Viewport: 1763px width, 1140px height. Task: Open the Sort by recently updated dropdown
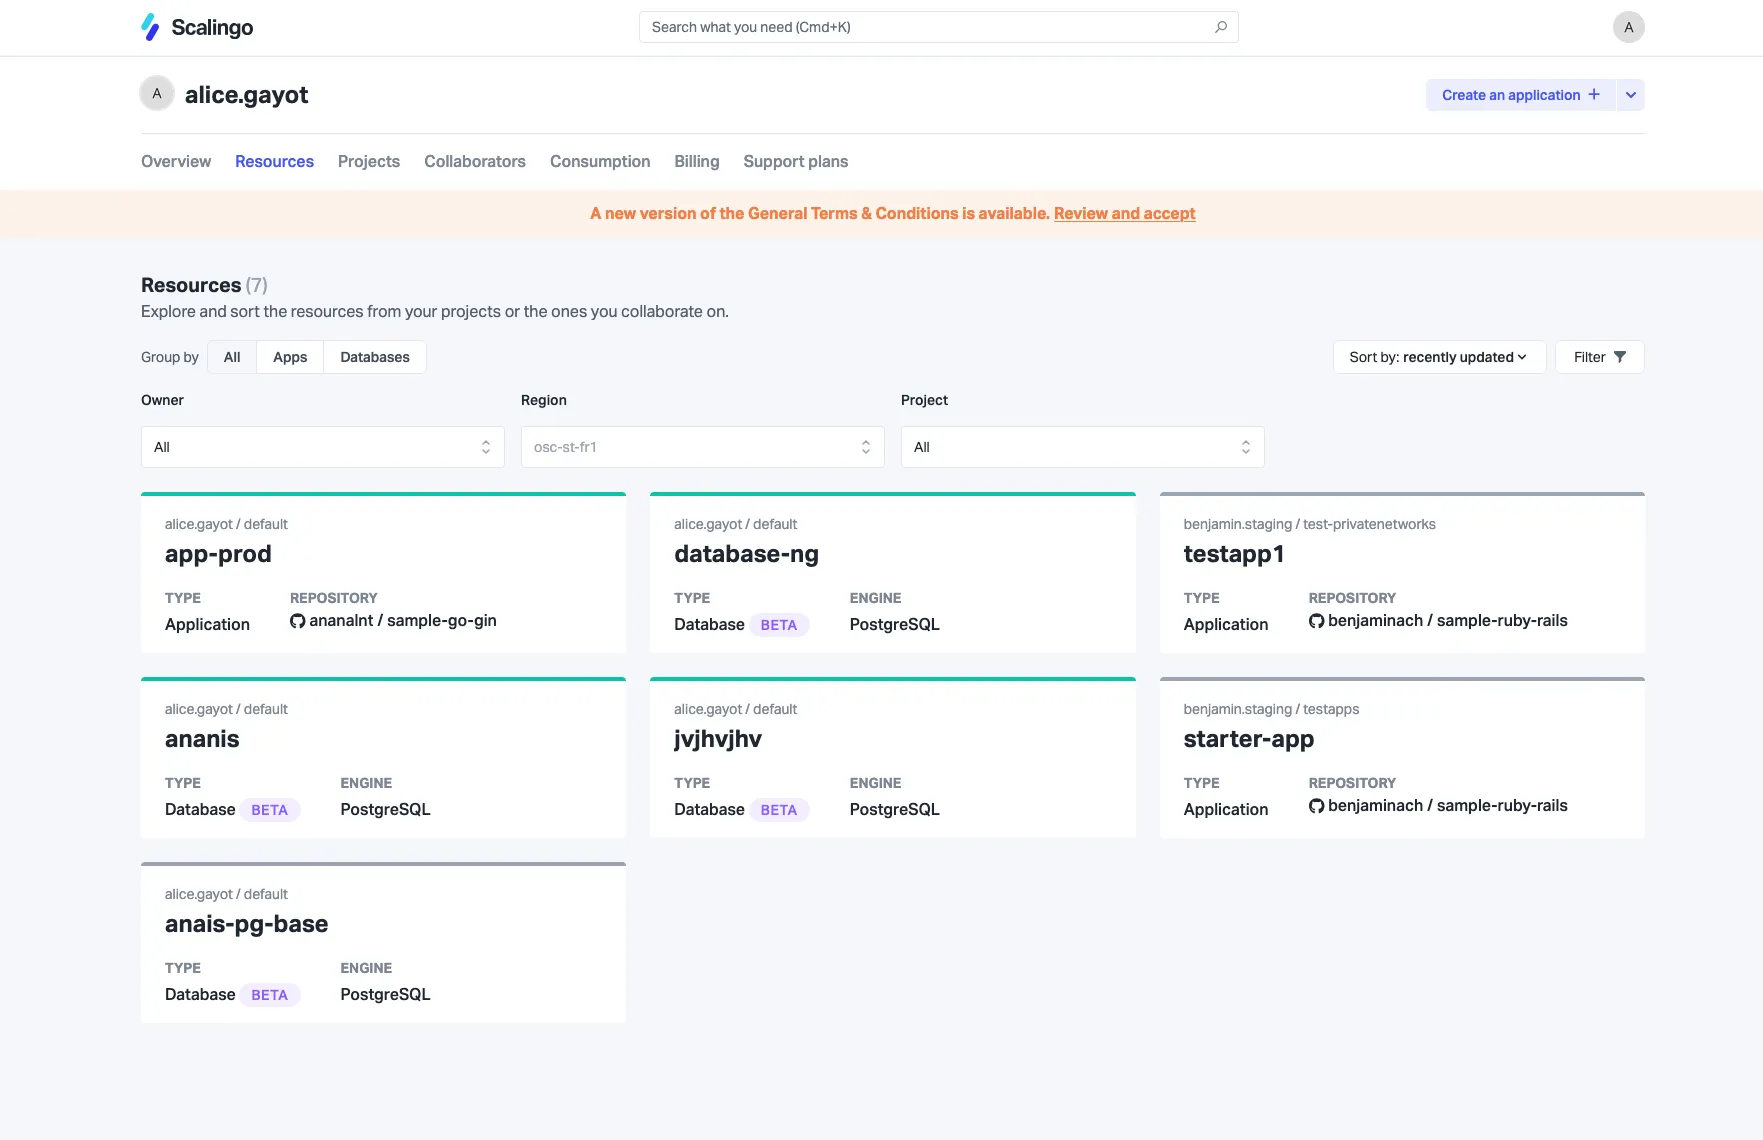[1438, 357]
